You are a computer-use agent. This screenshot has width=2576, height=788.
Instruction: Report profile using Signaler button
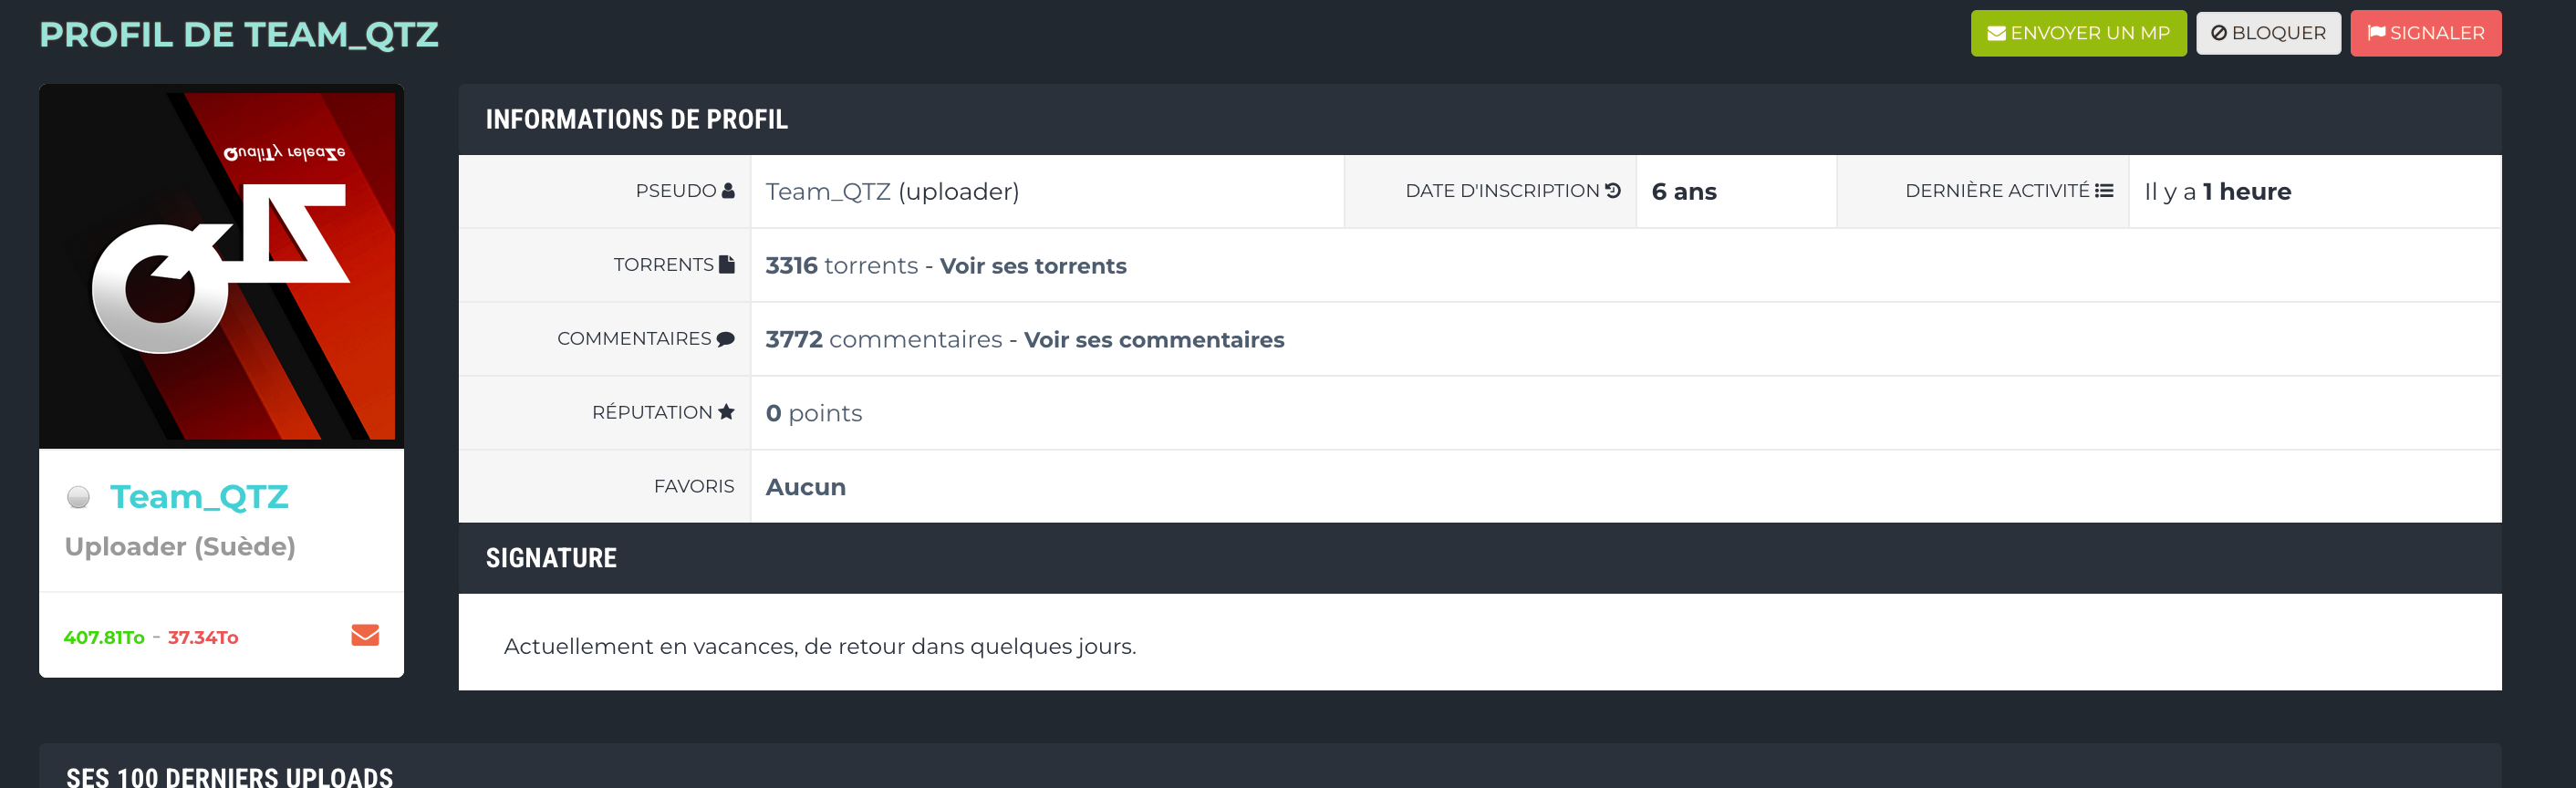point(2425,33)
